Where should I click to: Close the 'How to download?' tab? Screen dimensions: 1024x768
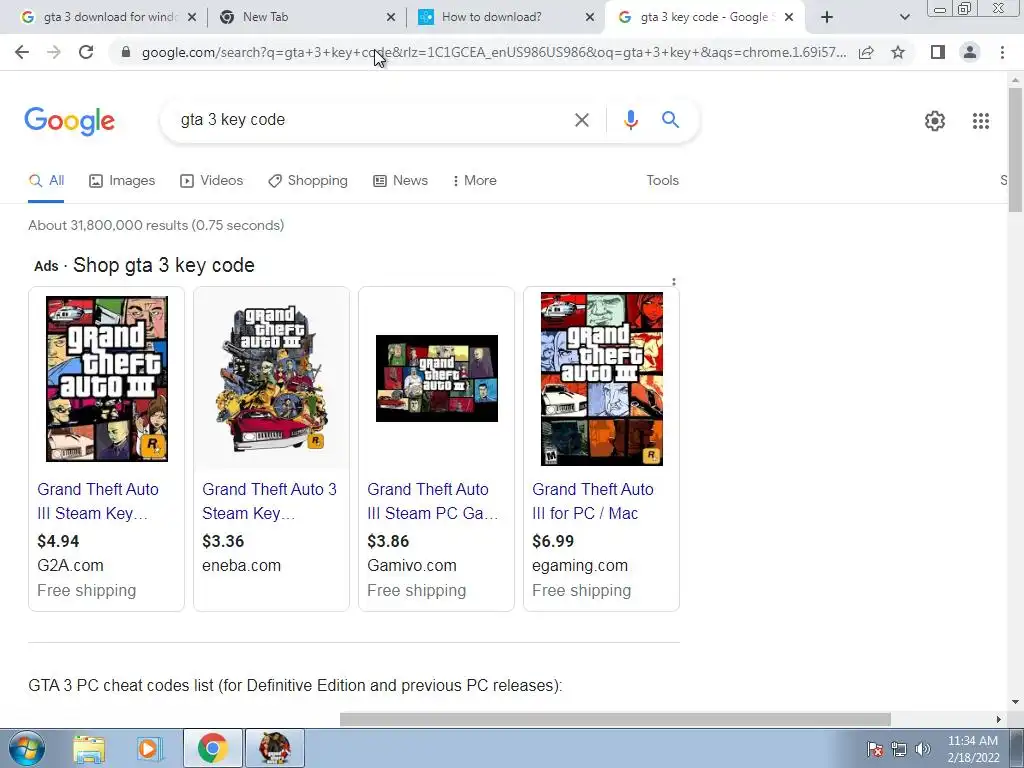[590, 18]
